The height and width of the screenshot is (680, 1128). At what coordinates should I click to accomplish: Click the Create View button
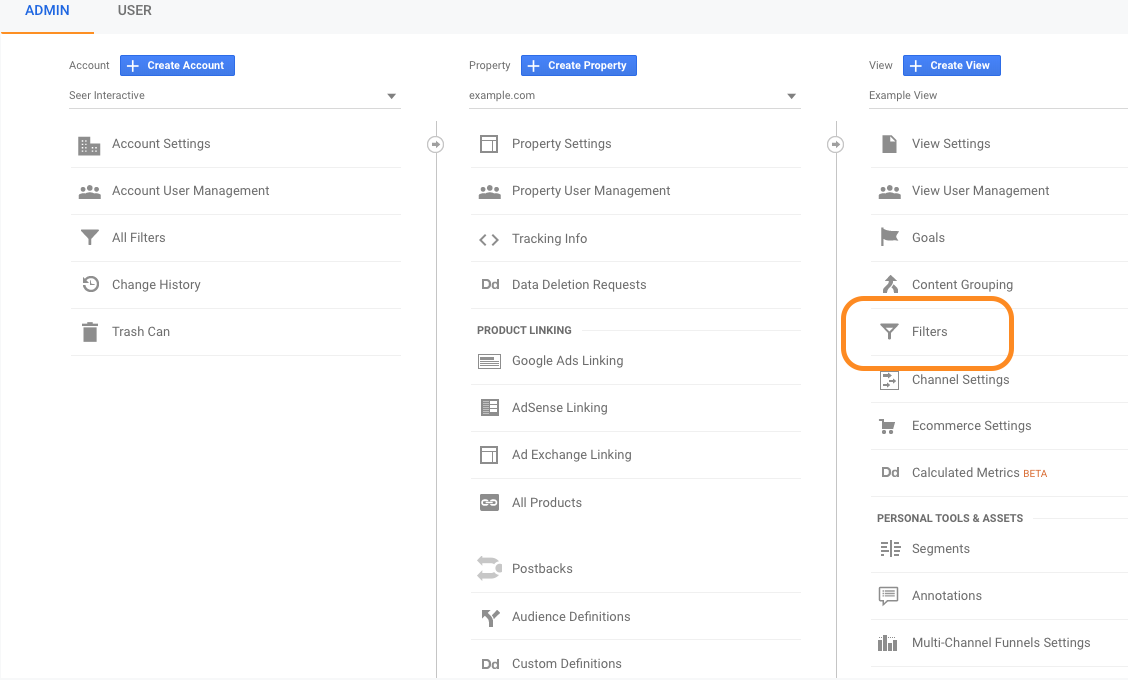pyautogui.click(x=951, y=66)
